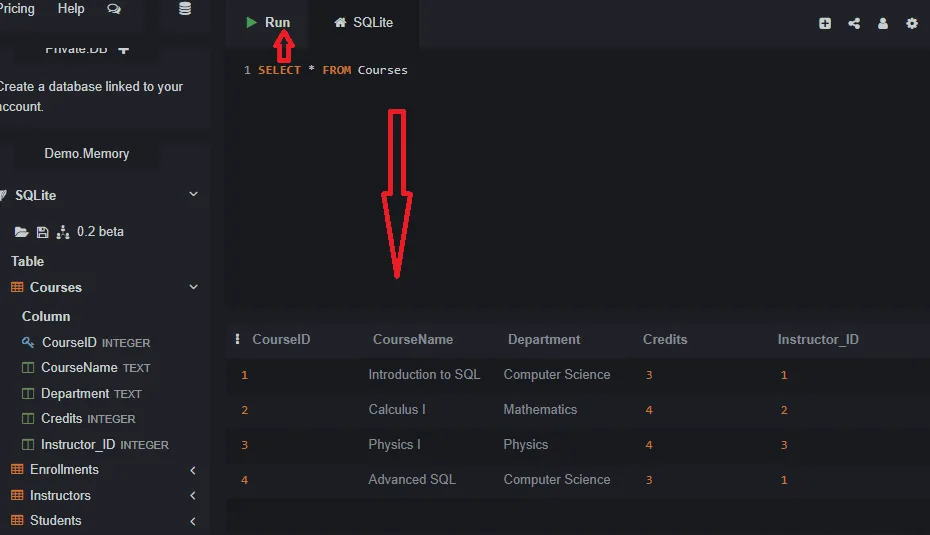Click the save disk icon

tap(42, 232)
